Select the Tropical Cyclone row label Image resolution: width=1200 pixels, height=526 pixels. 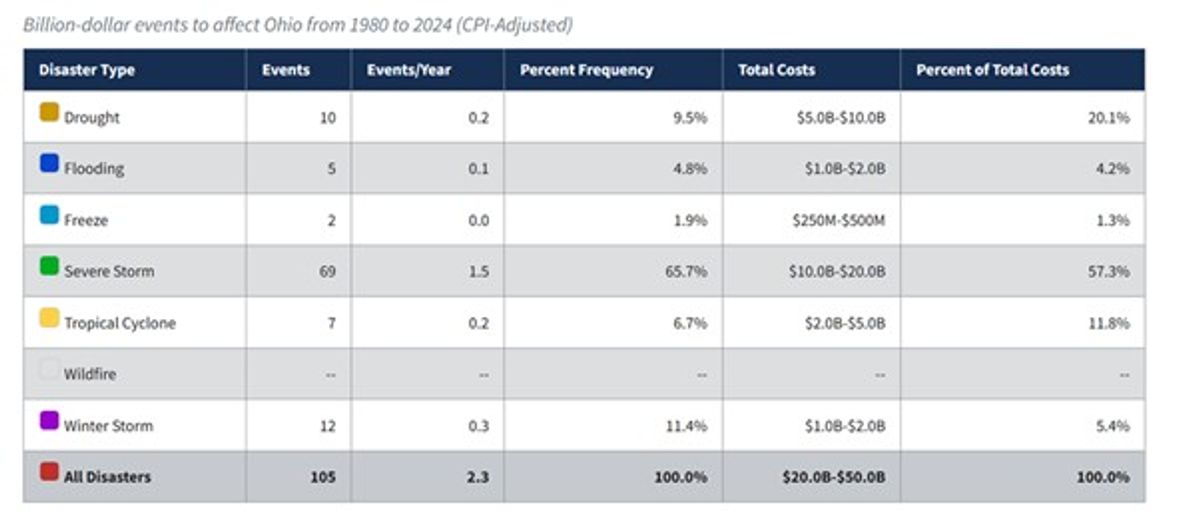pos(120,323)
